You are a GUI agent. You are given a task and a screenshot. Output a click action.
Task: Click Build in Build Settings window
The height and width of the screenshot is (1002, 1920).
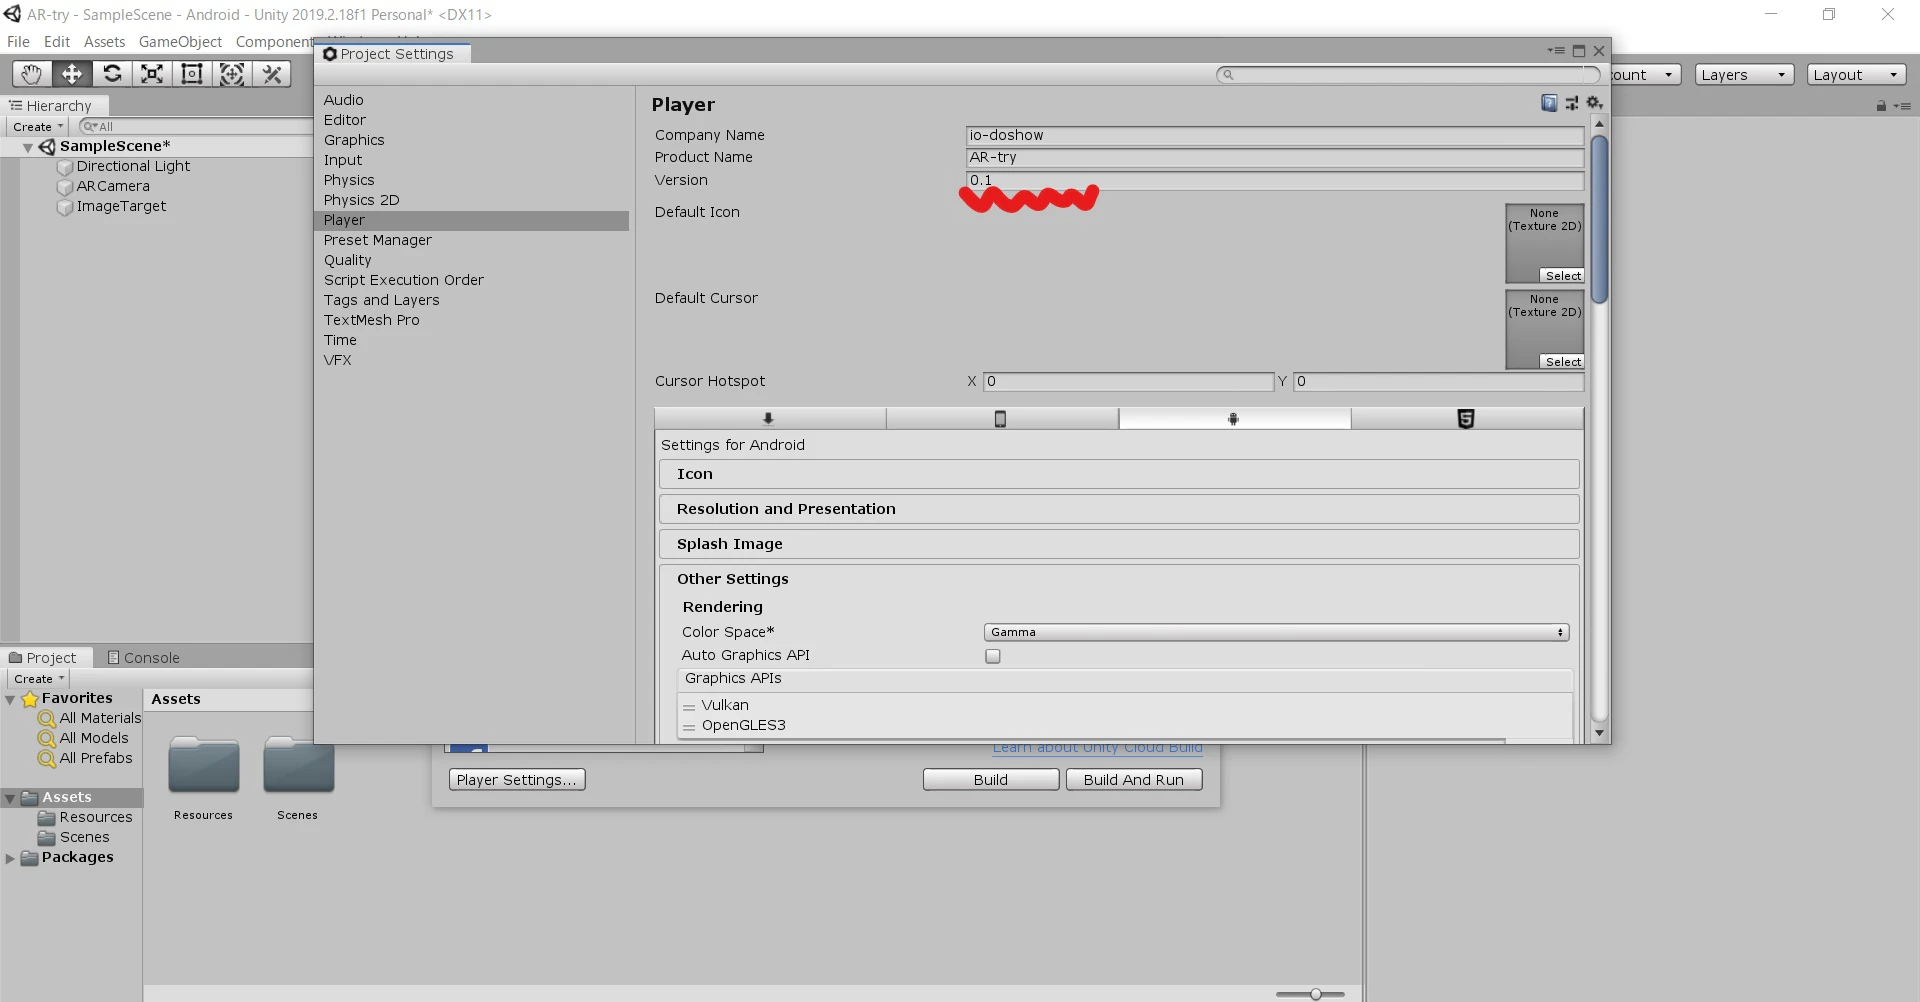click(x=991, y=780)
